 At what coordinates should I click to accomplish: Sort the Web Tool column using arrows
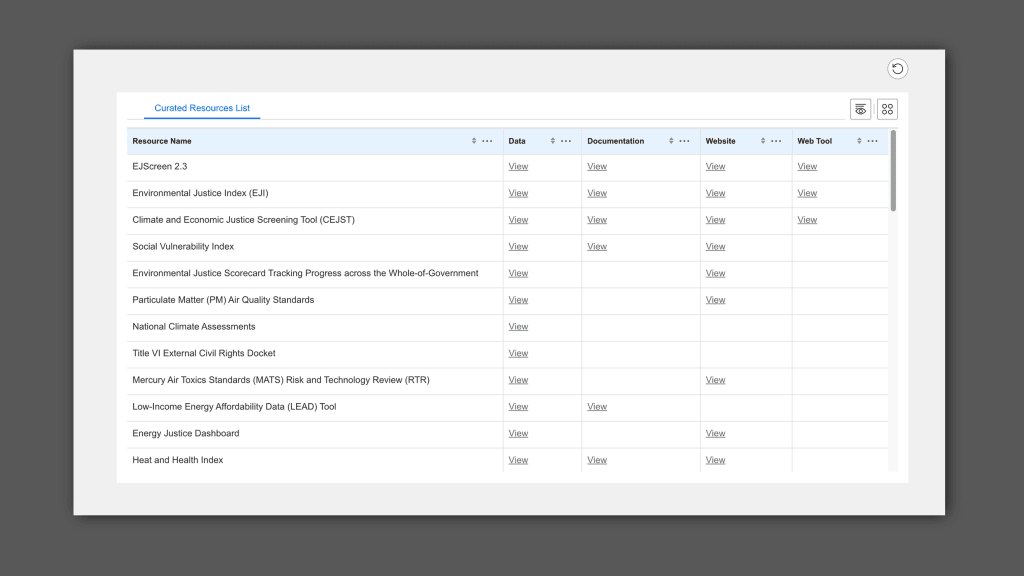[x=859, y=141]
